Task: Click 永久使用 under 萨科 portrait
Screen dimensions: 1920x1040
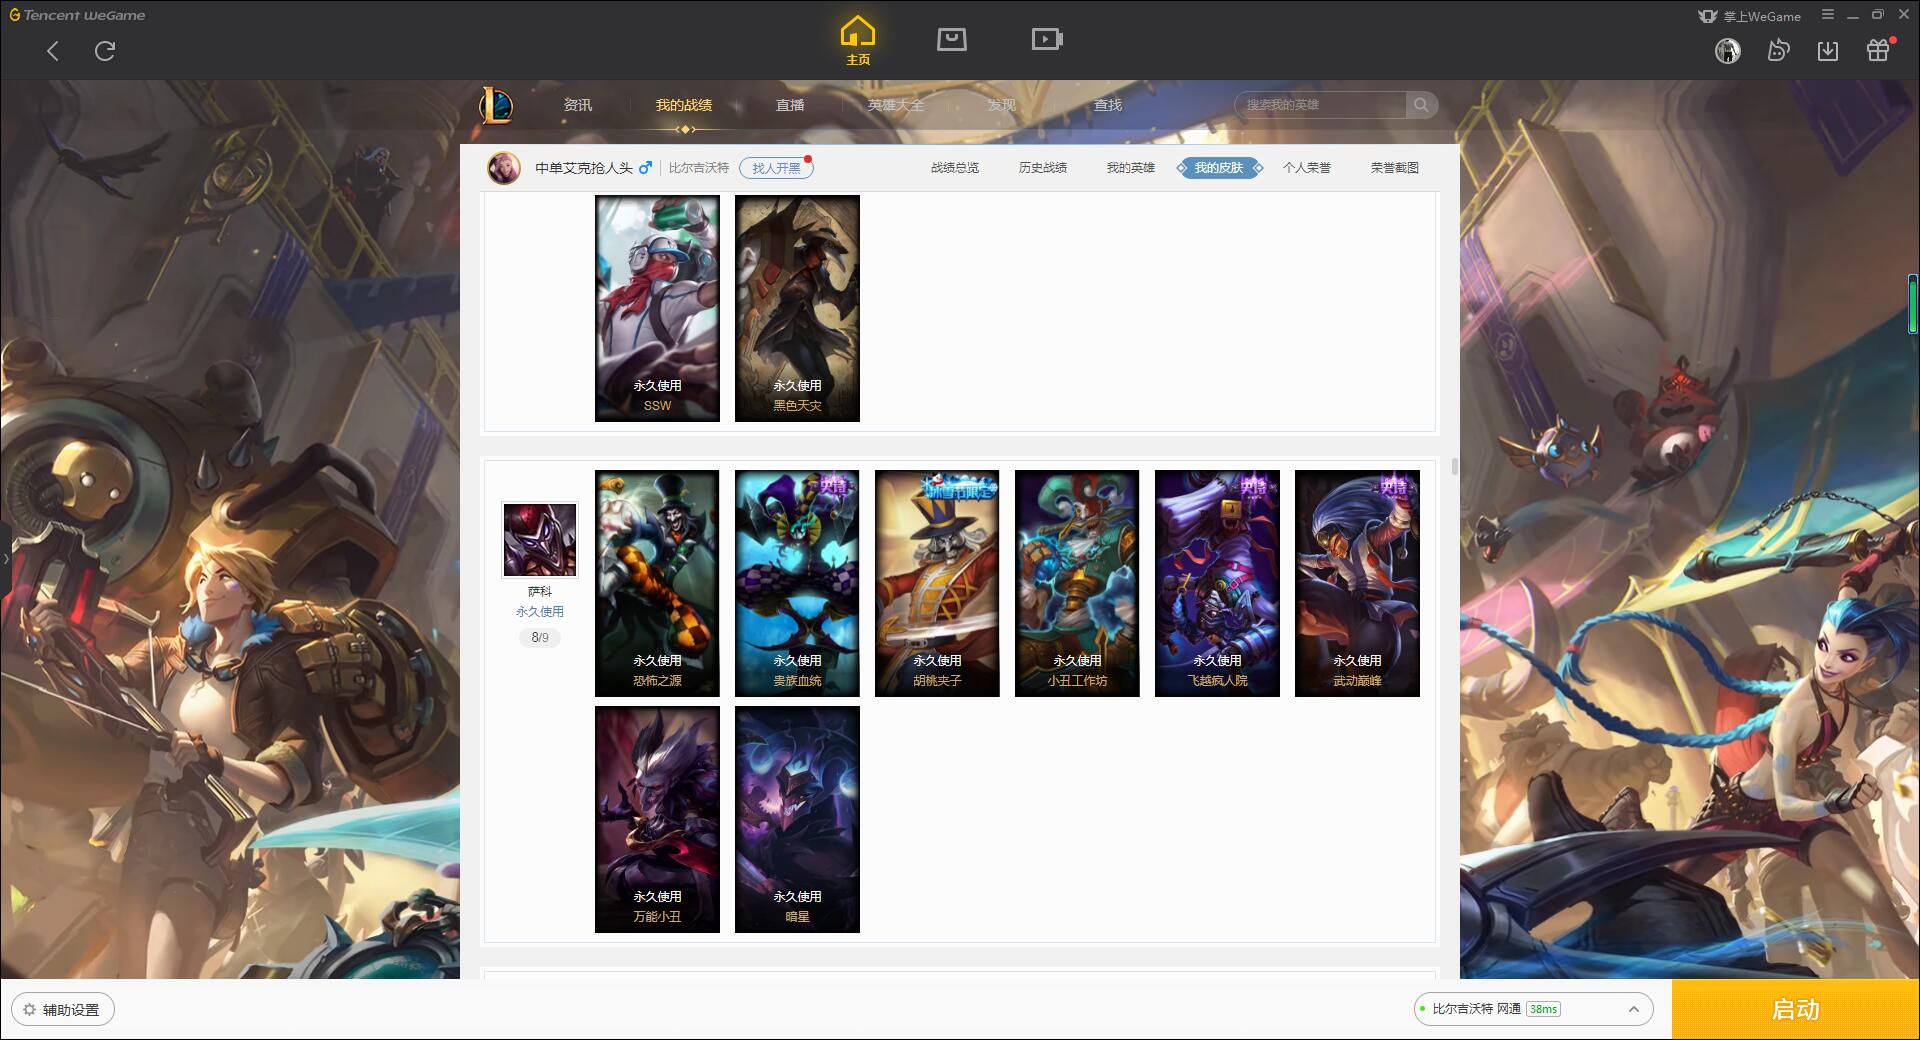Action: [540, 611]
